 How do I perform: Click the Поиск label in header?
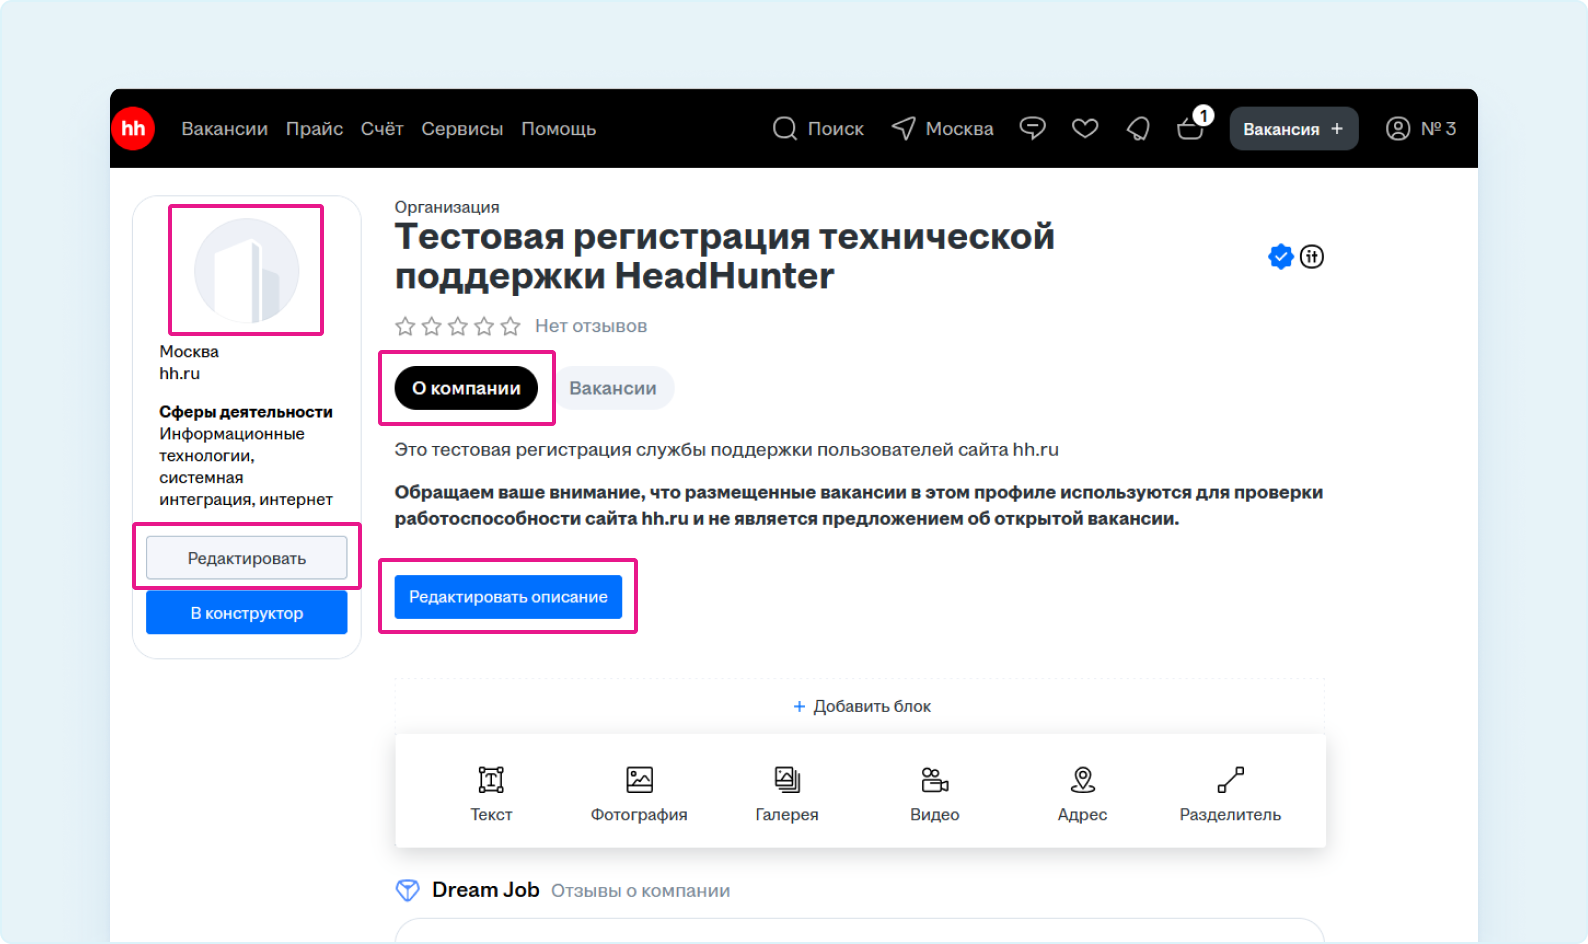coord(836,129)
